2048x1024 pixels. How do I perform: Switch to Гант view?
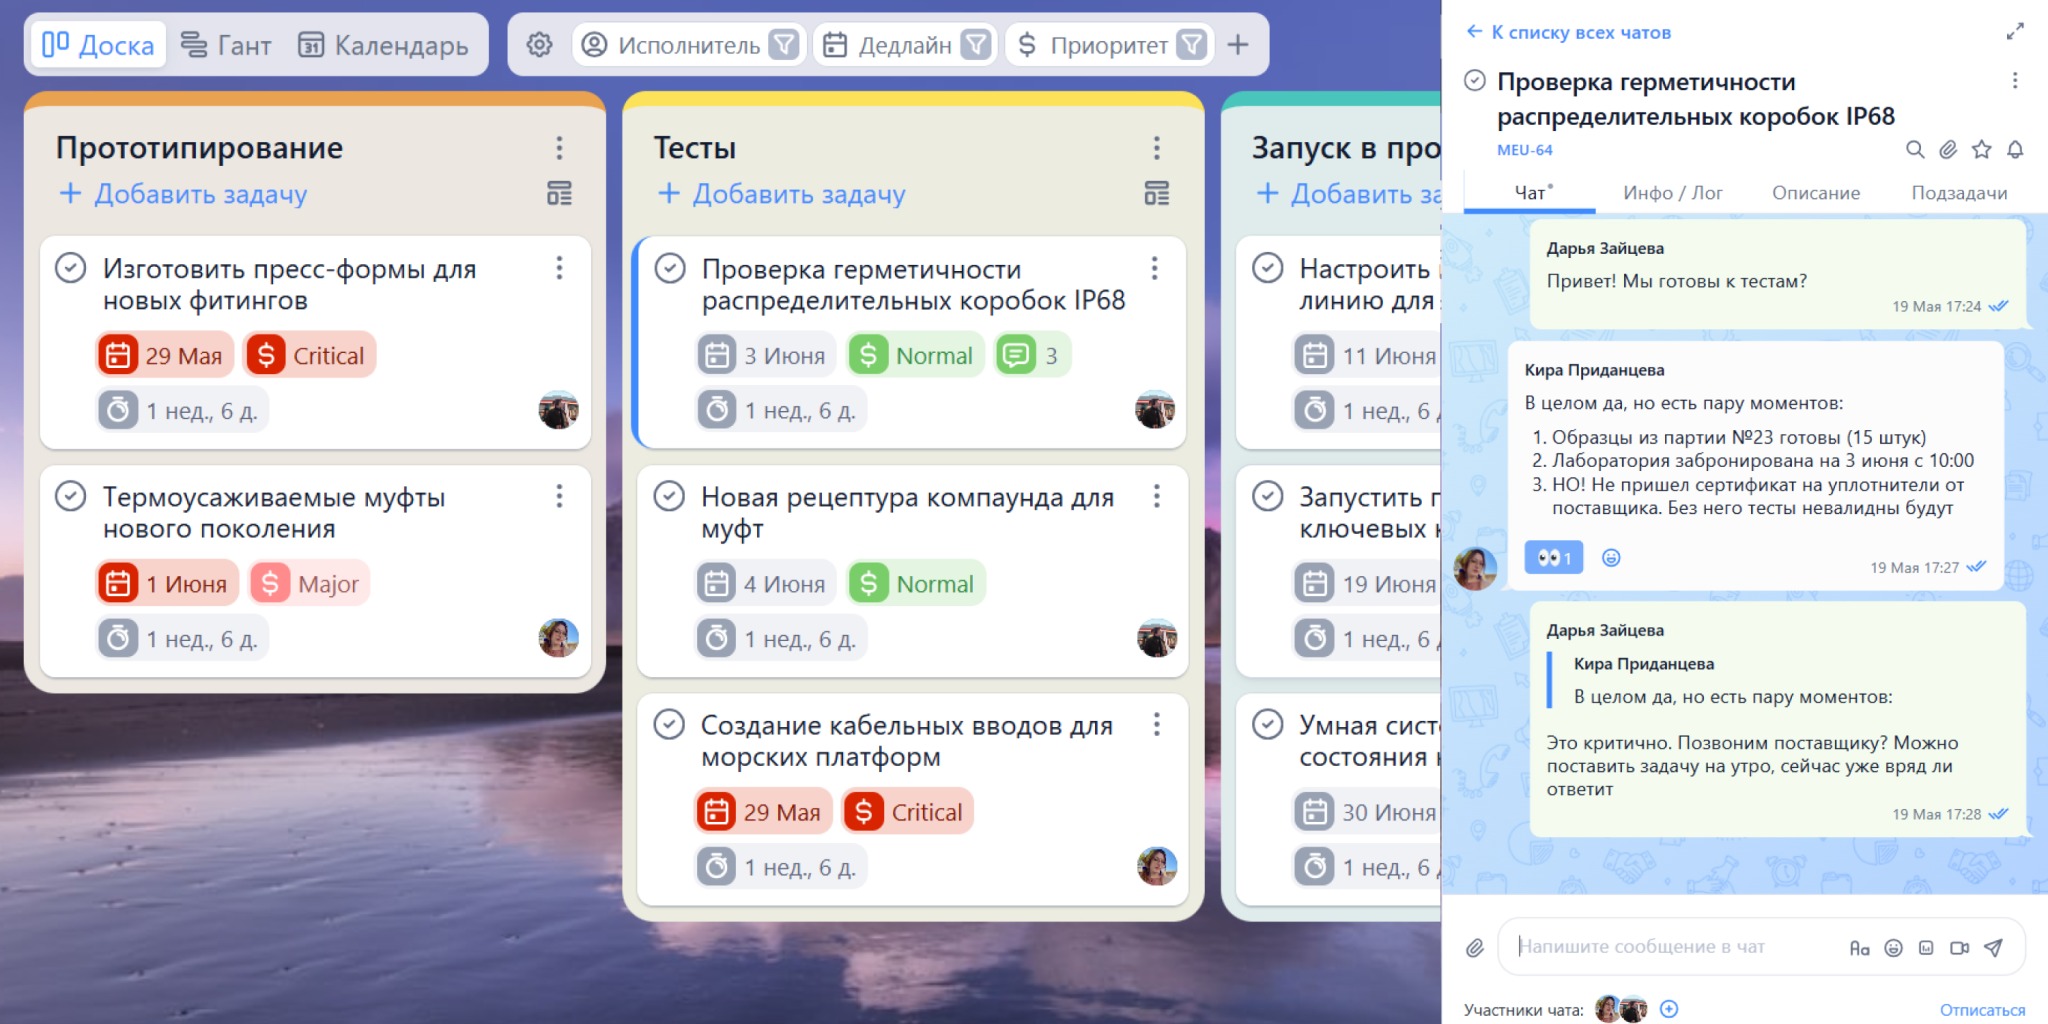226,45
